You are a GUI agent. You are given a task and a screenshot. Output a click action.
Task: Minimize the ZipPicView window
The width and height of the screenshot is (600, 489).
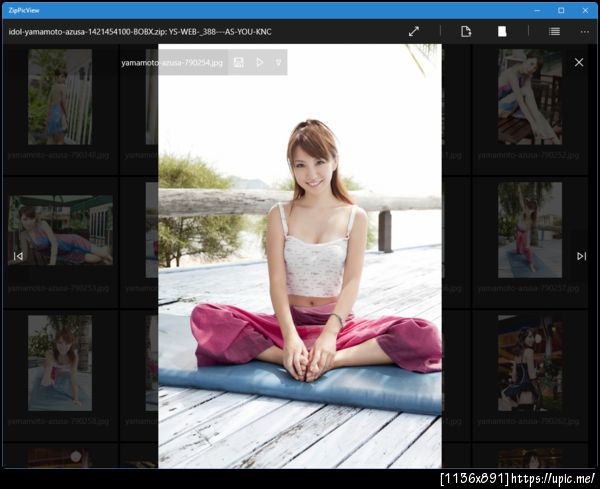pos(537,10)
